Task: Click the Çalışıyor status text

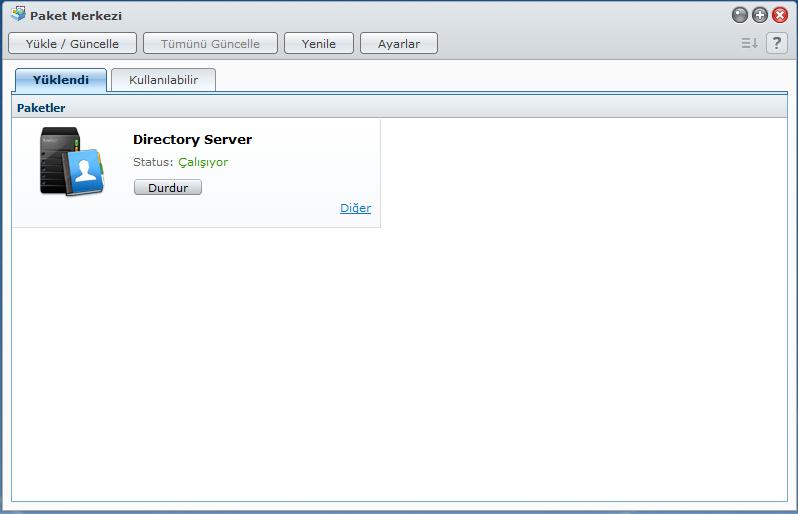Action: tap(203, 162)
